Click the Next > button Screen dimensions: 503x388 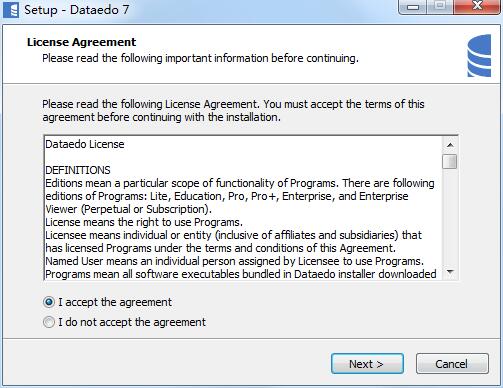tap(367, 364)
